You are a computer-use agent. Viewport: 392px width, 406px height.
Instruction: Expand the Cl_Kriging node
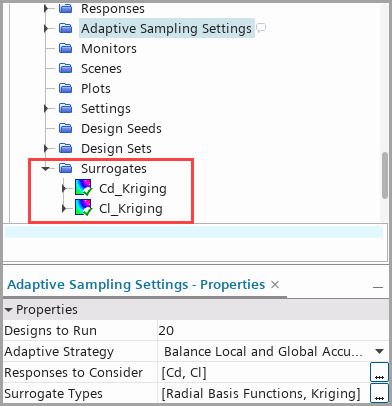[x=64, y=209]
